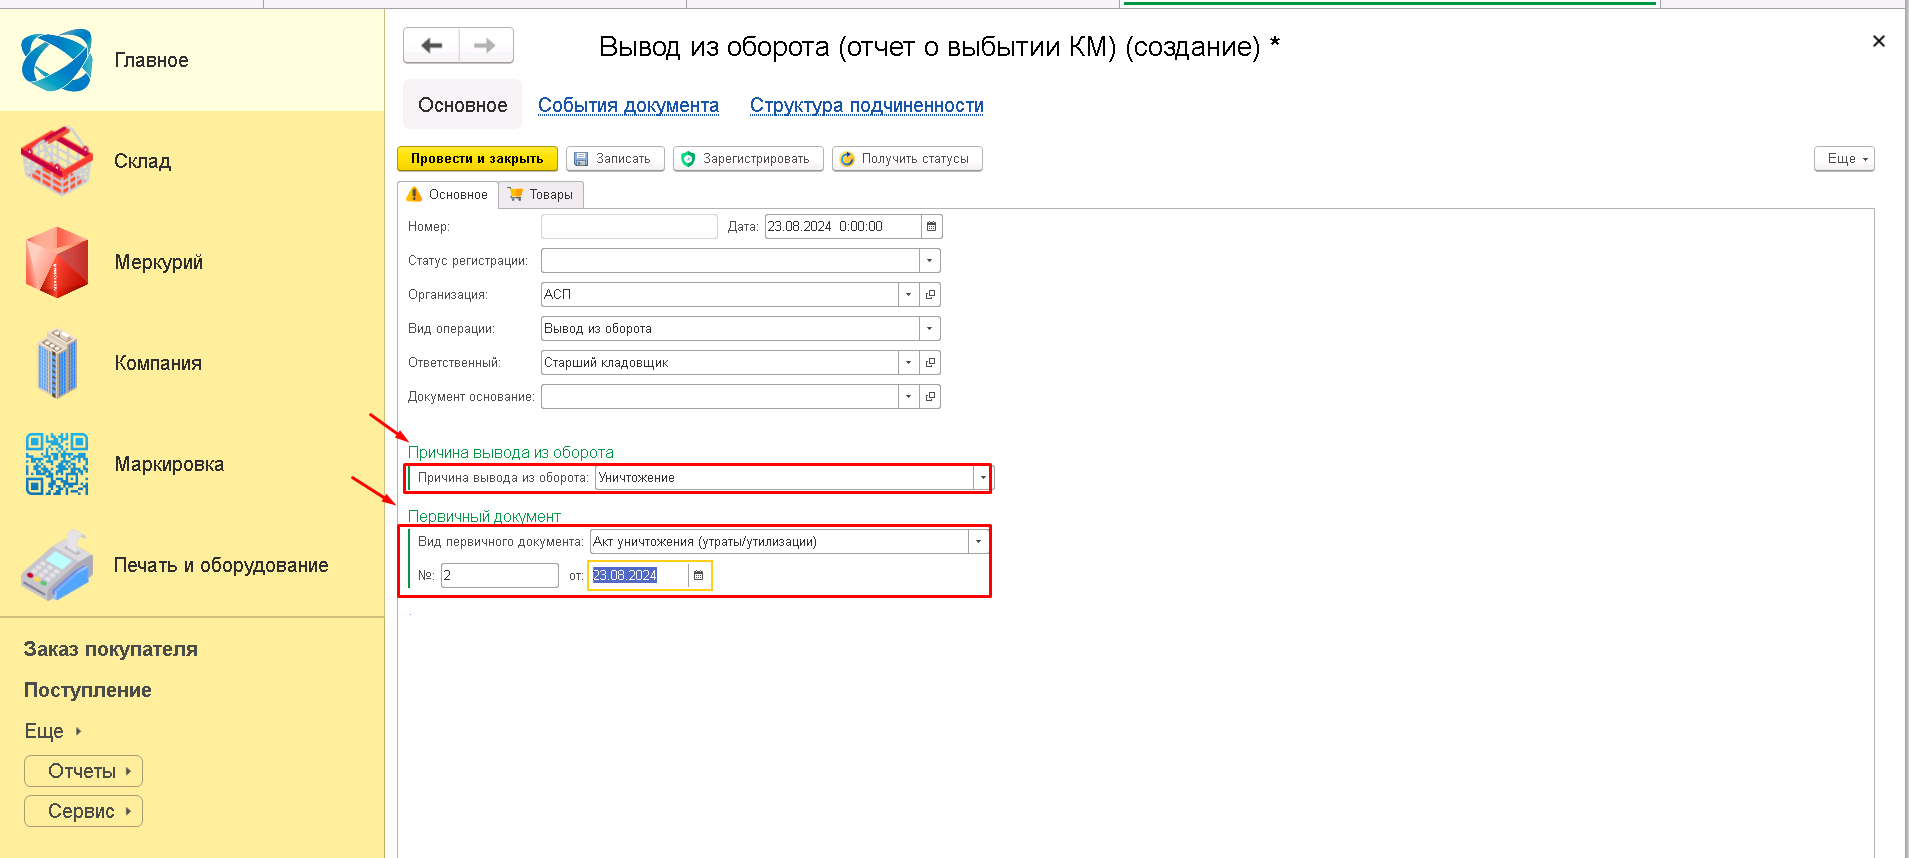Click Провести и закрыть button
This screenshot has height=858, width=1909.
click(477, 159)
